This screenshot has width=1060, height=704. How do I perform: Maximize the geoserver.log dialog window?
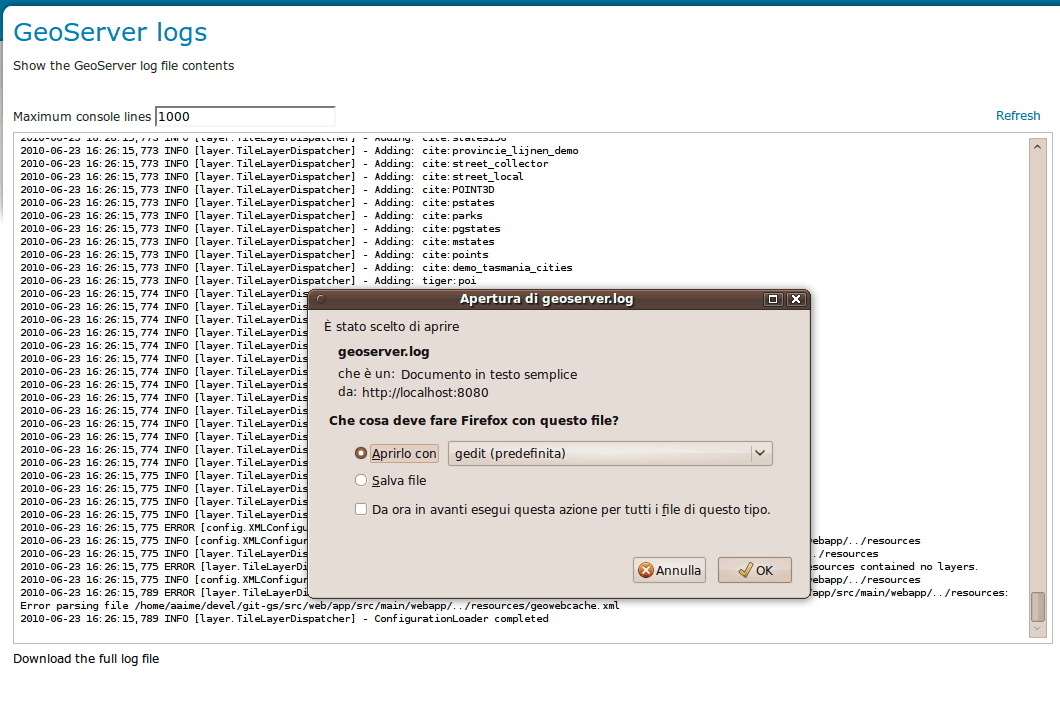[773, 299]
